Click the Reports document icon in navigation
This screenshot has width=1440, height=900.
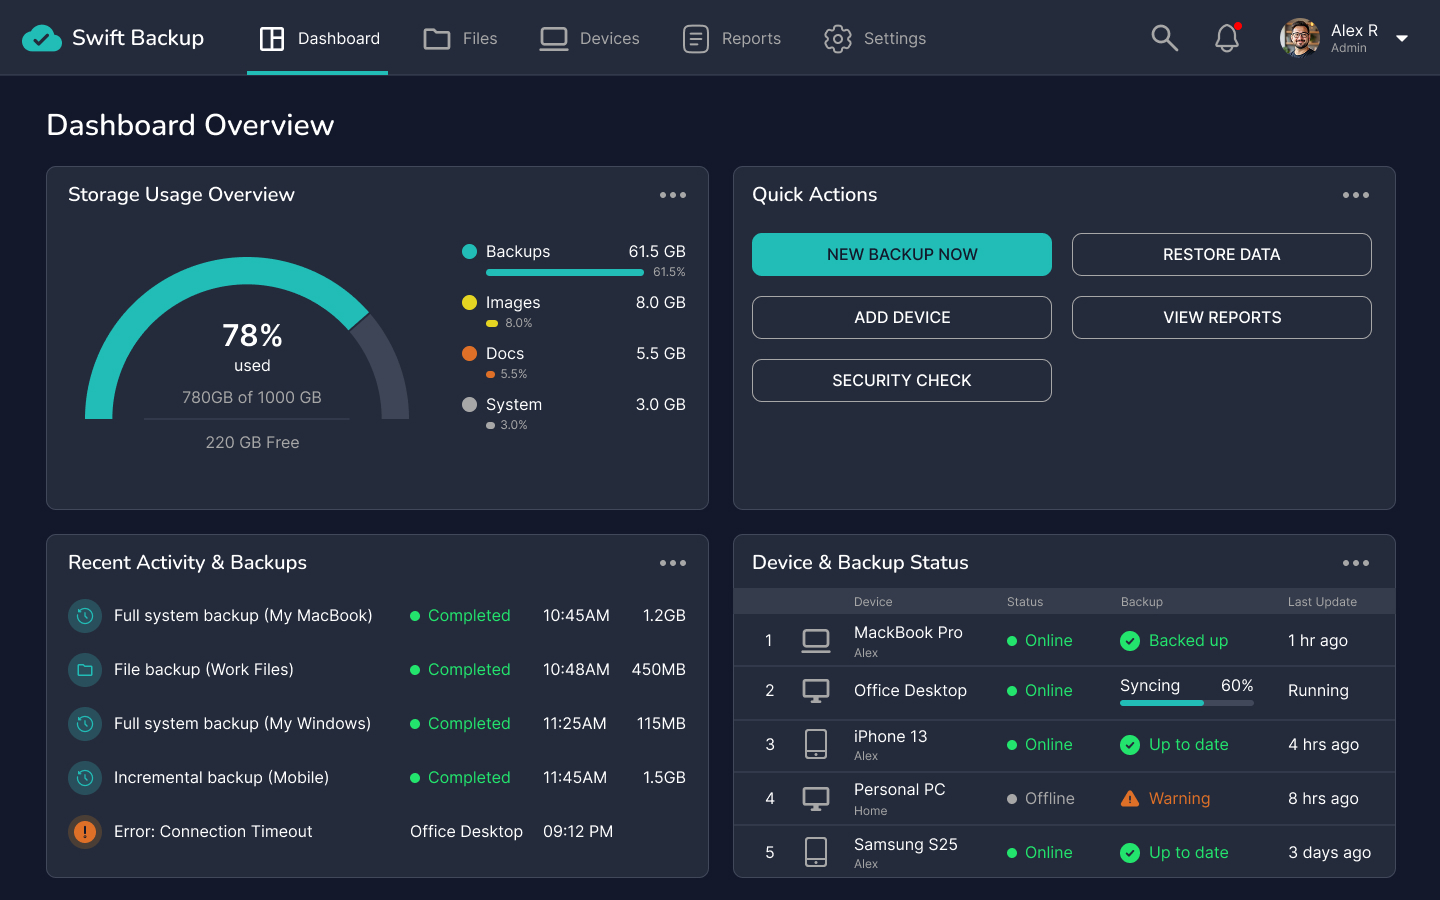[696, 39]
